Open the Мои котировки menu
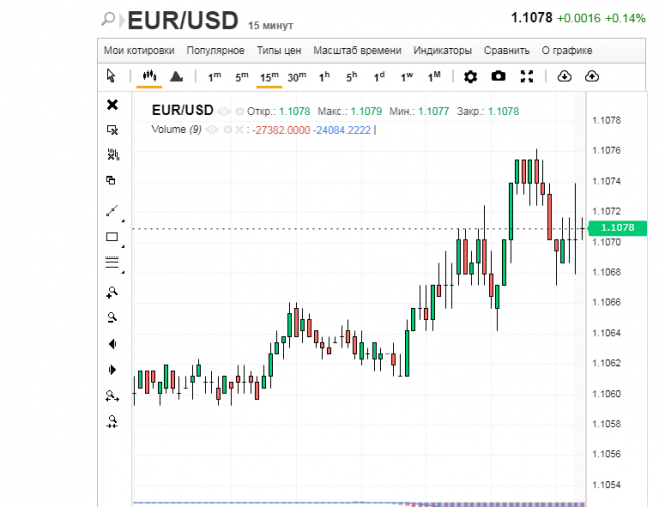The width and height of the screenshot is (665, 507). coord(139,50)
